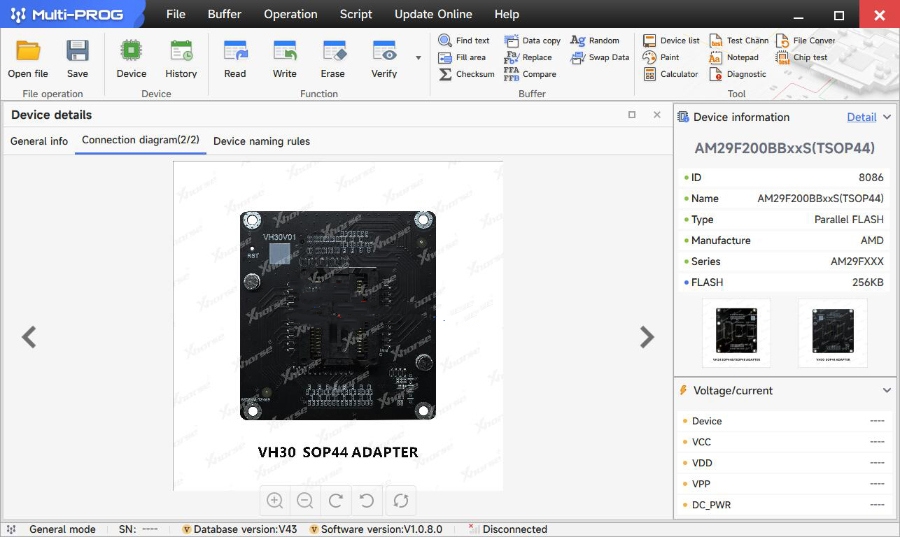This screenshot has height=537, width=900.
Task: Open the Notepad tool
Action: pyautogui.click(x=734, y=57)
